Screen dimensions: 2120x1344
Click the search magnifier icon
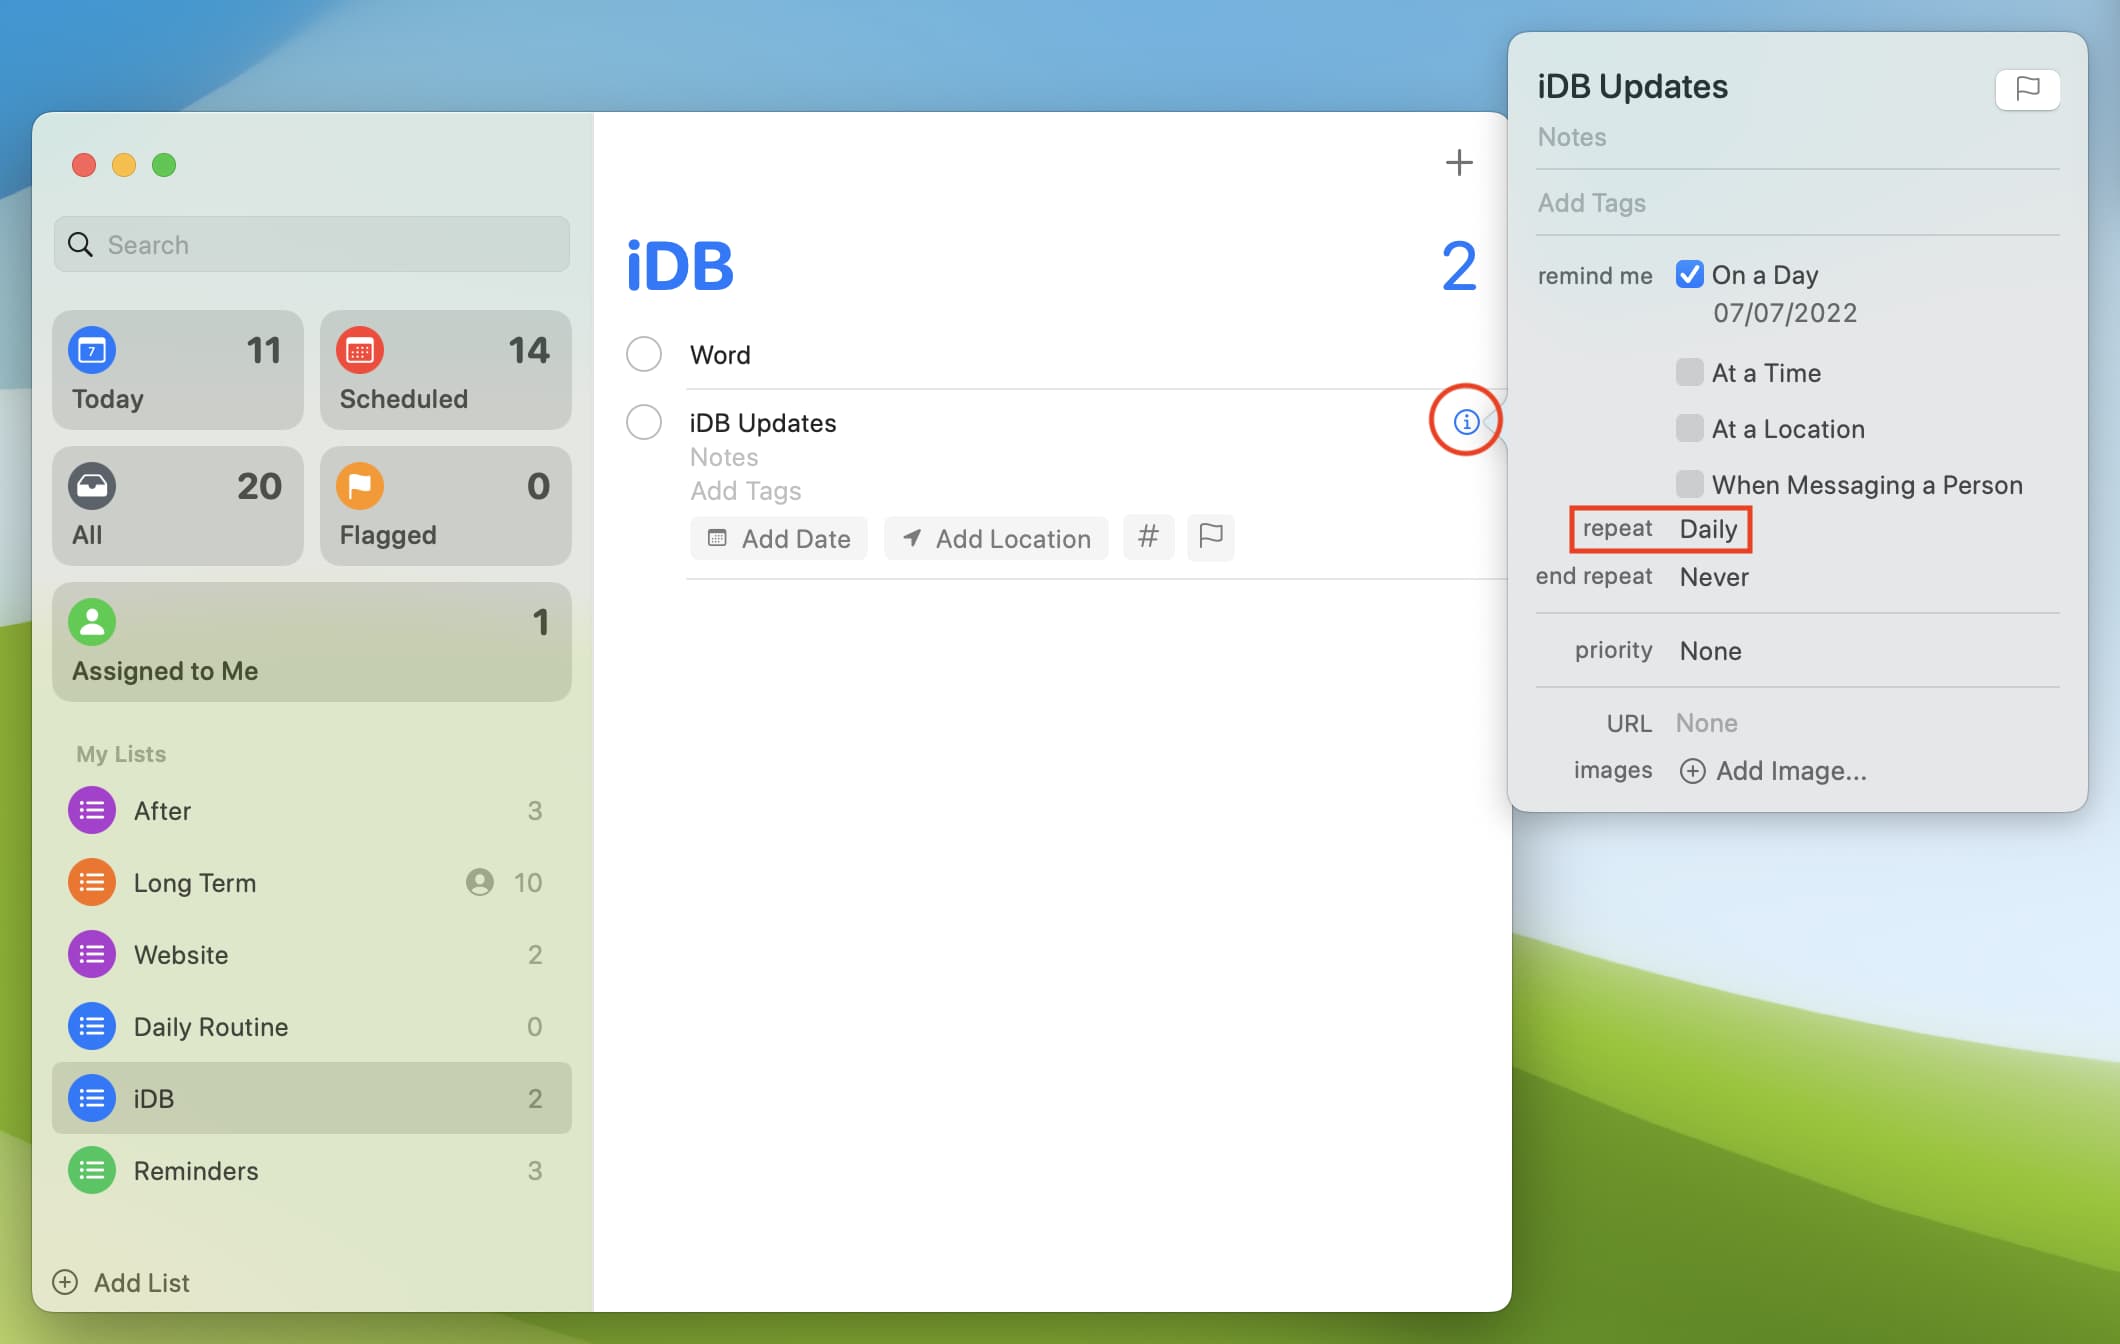coord(80,245)
